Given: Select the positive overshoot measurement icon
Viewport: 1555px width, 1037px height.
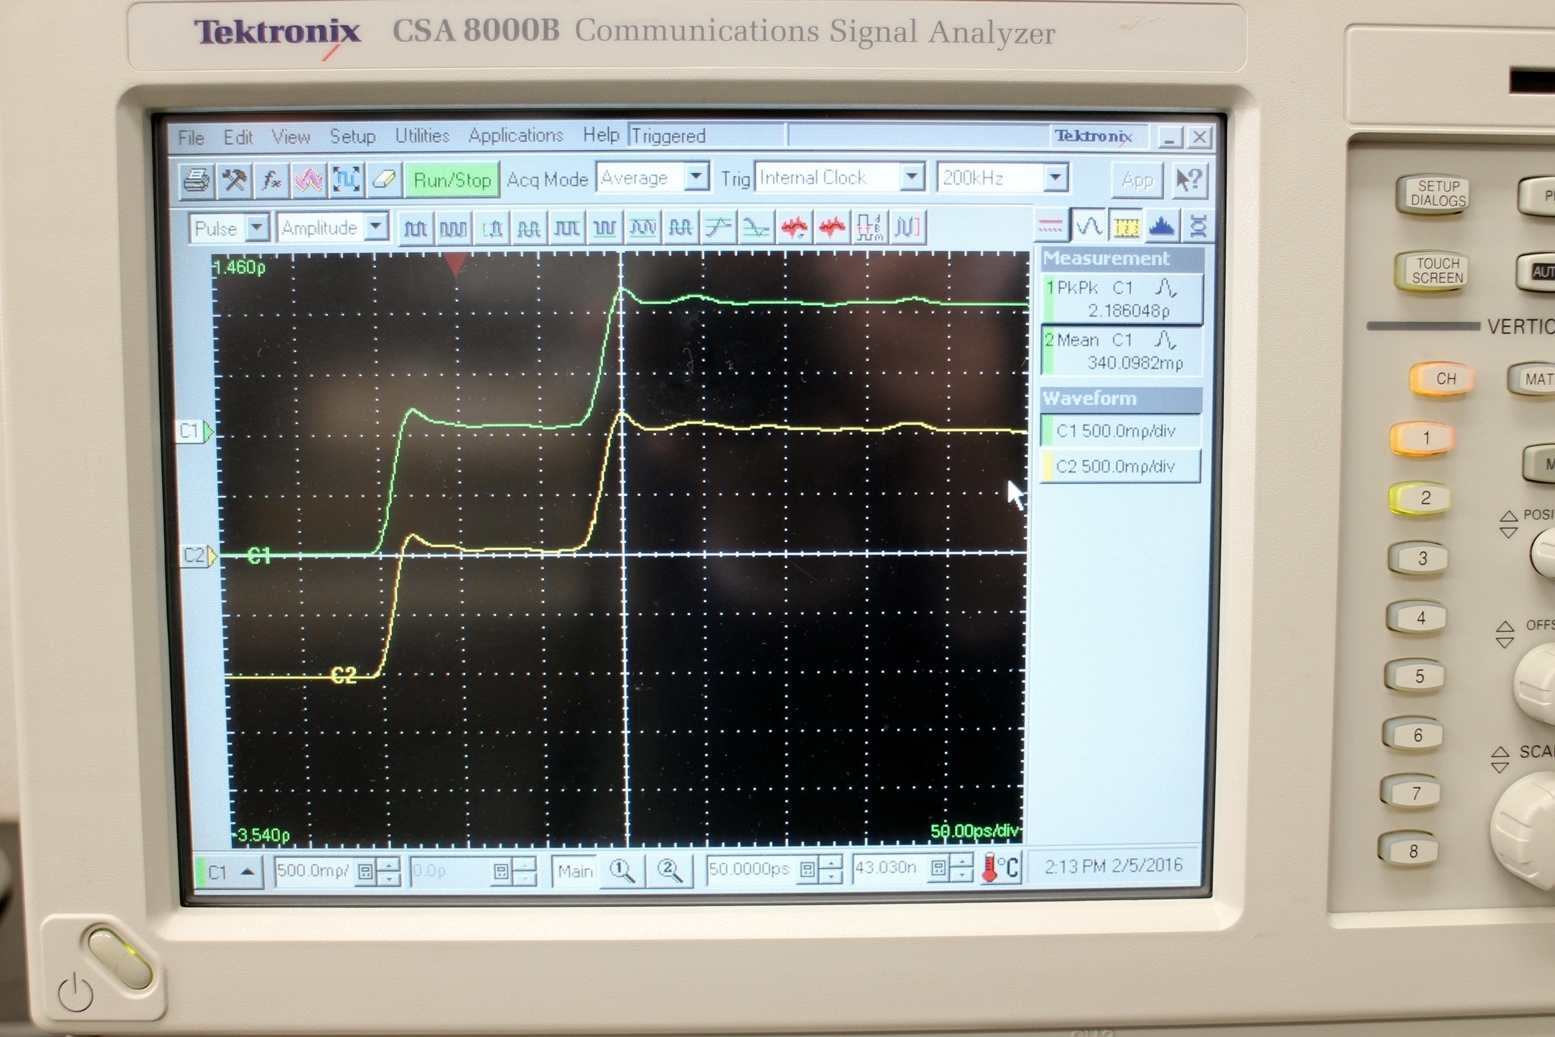Looking at the screenshot, I should click(718, 228).
